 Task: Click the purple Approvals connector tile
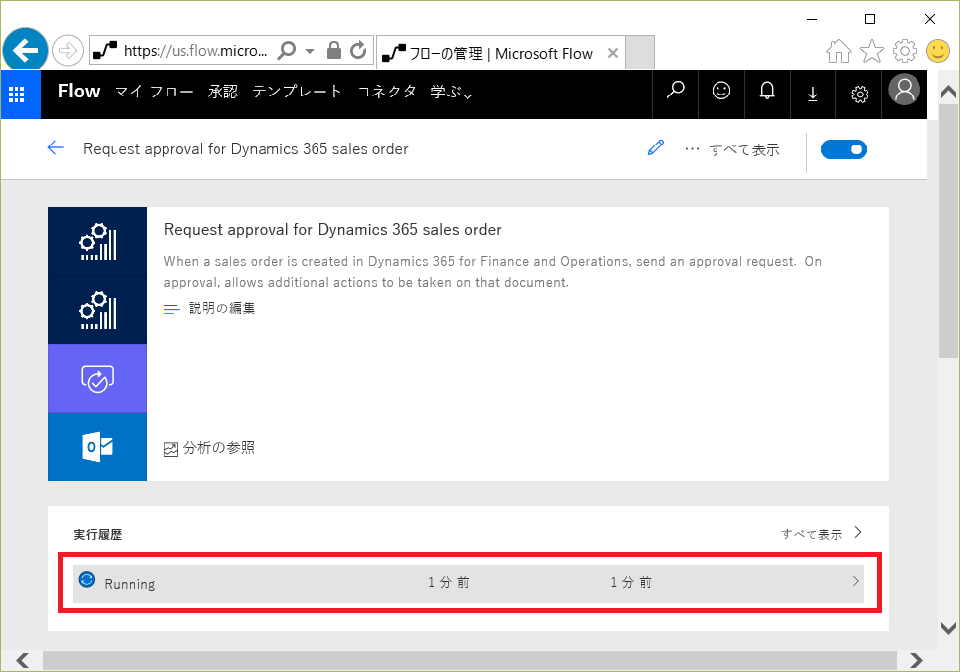[x=97, y=378]
